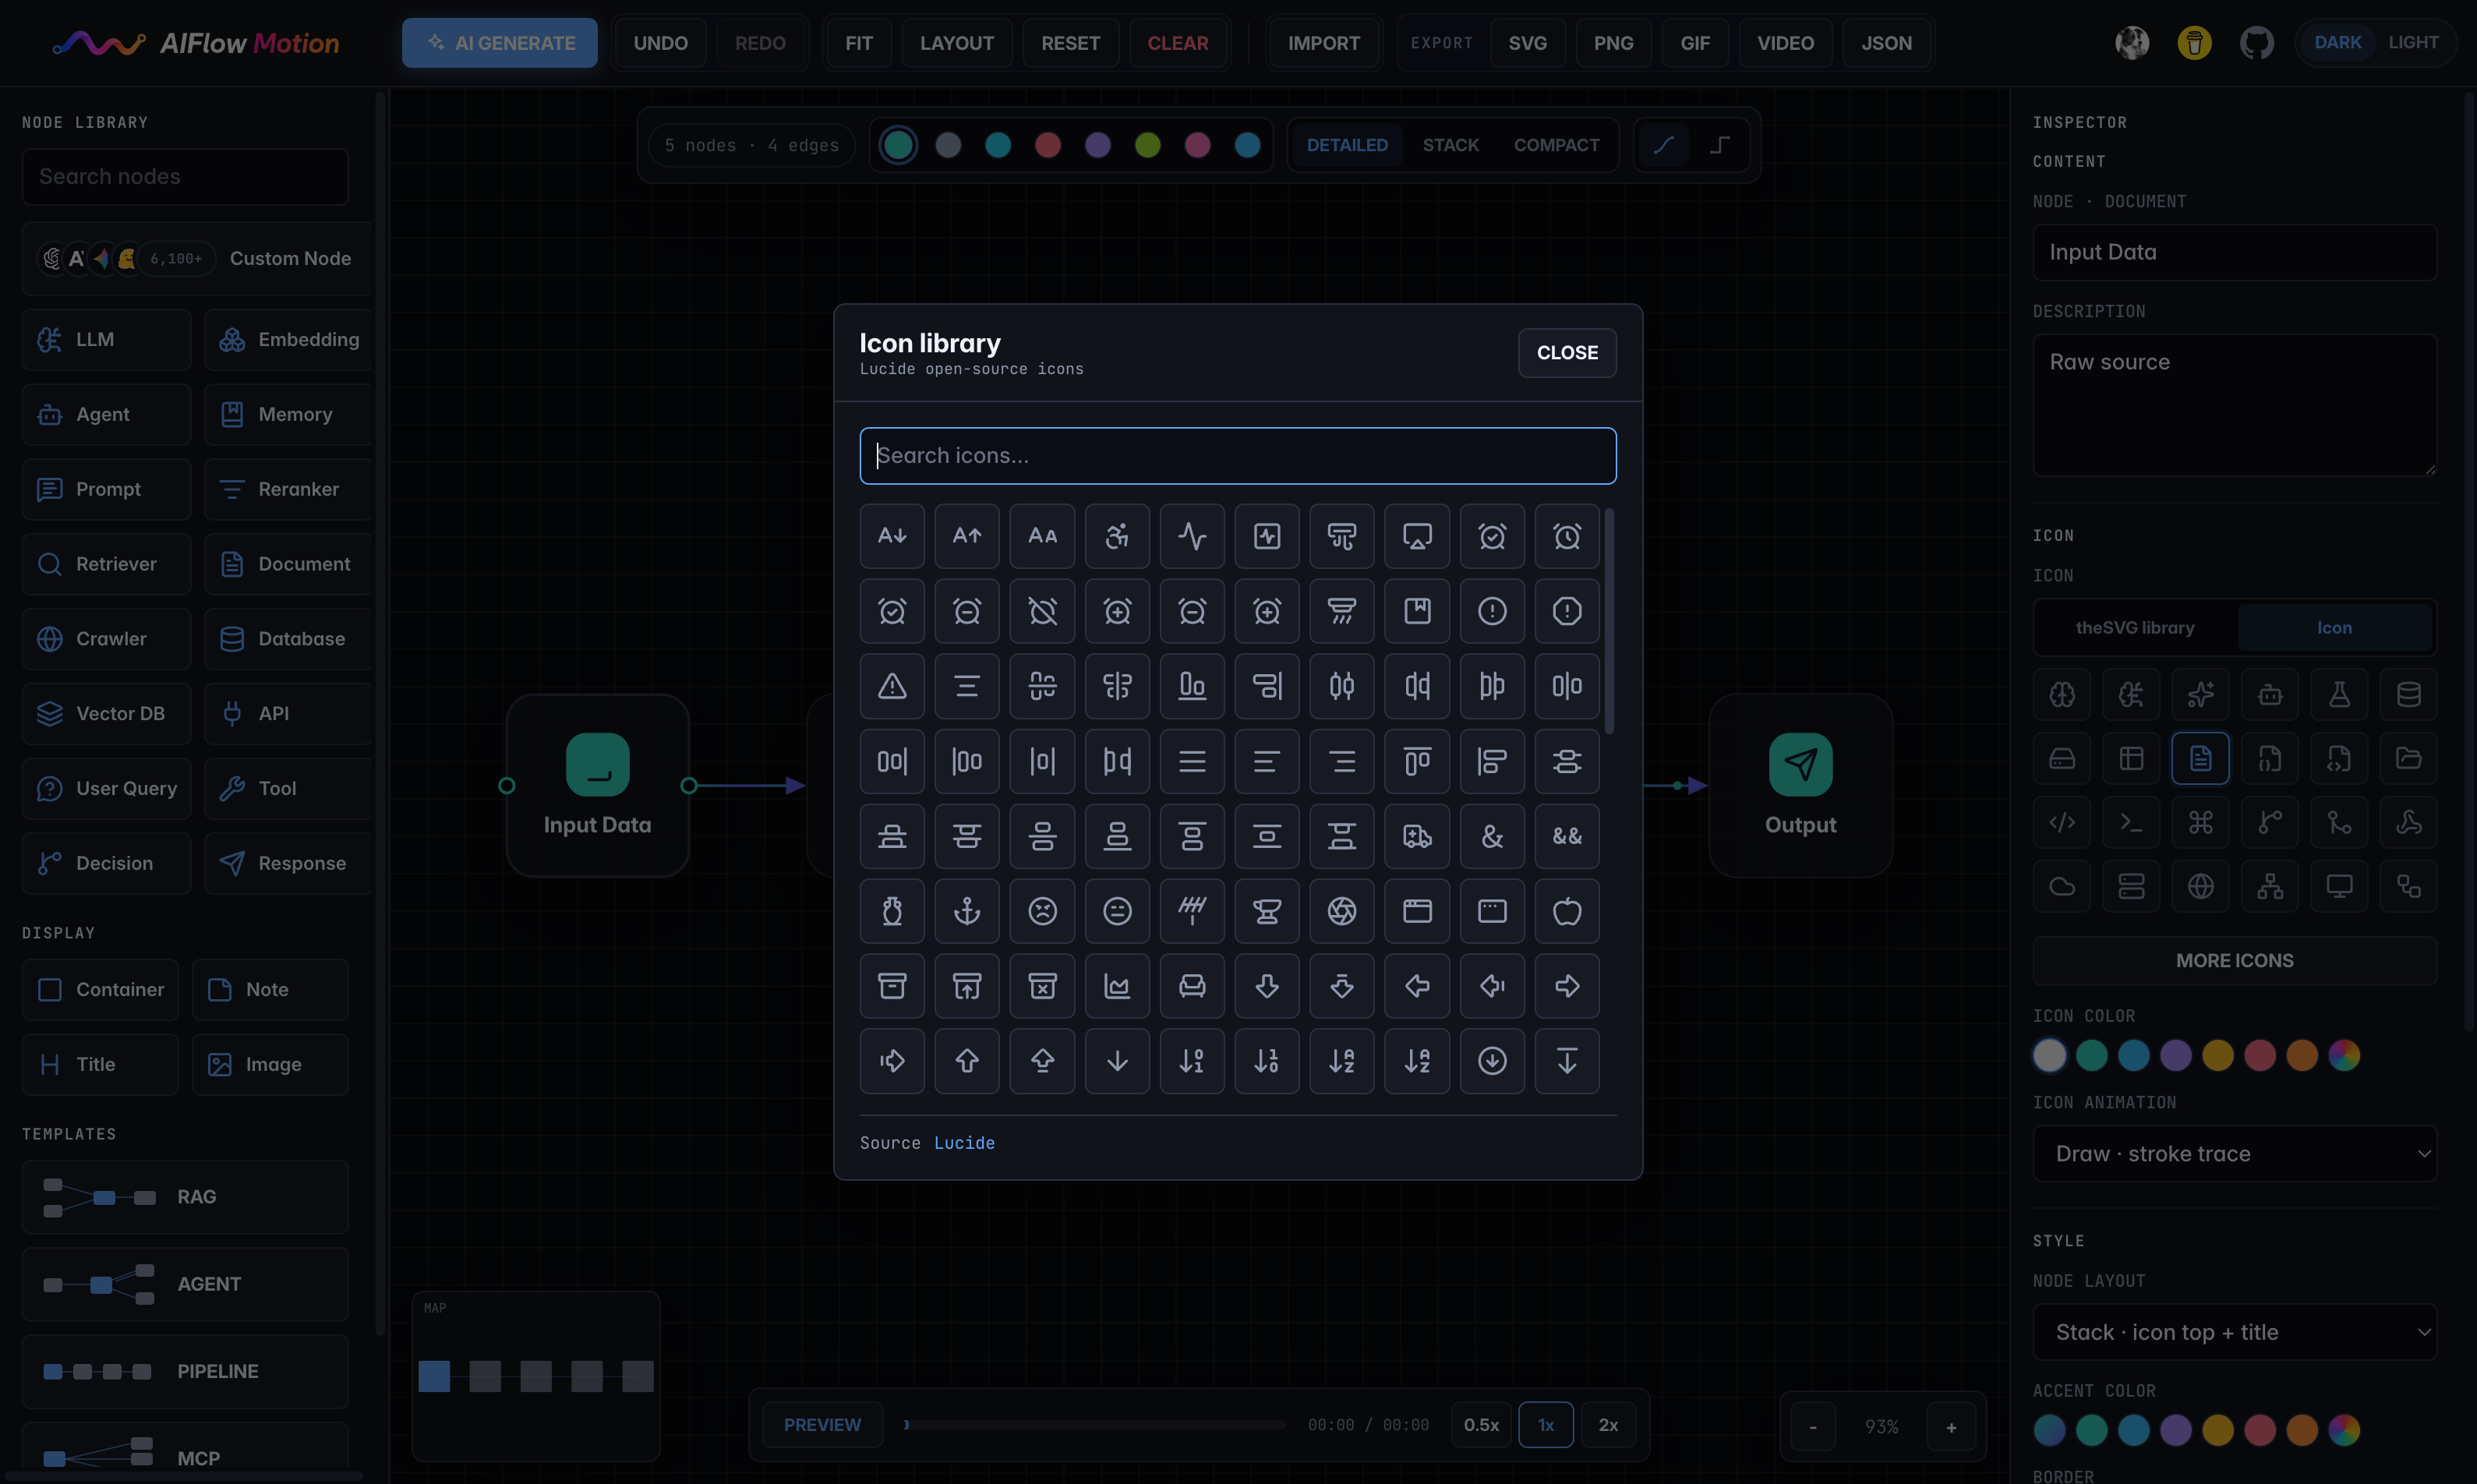Choose the Pipeline template
This screenshot has width=2477, height=1484.
point(185,1371)
